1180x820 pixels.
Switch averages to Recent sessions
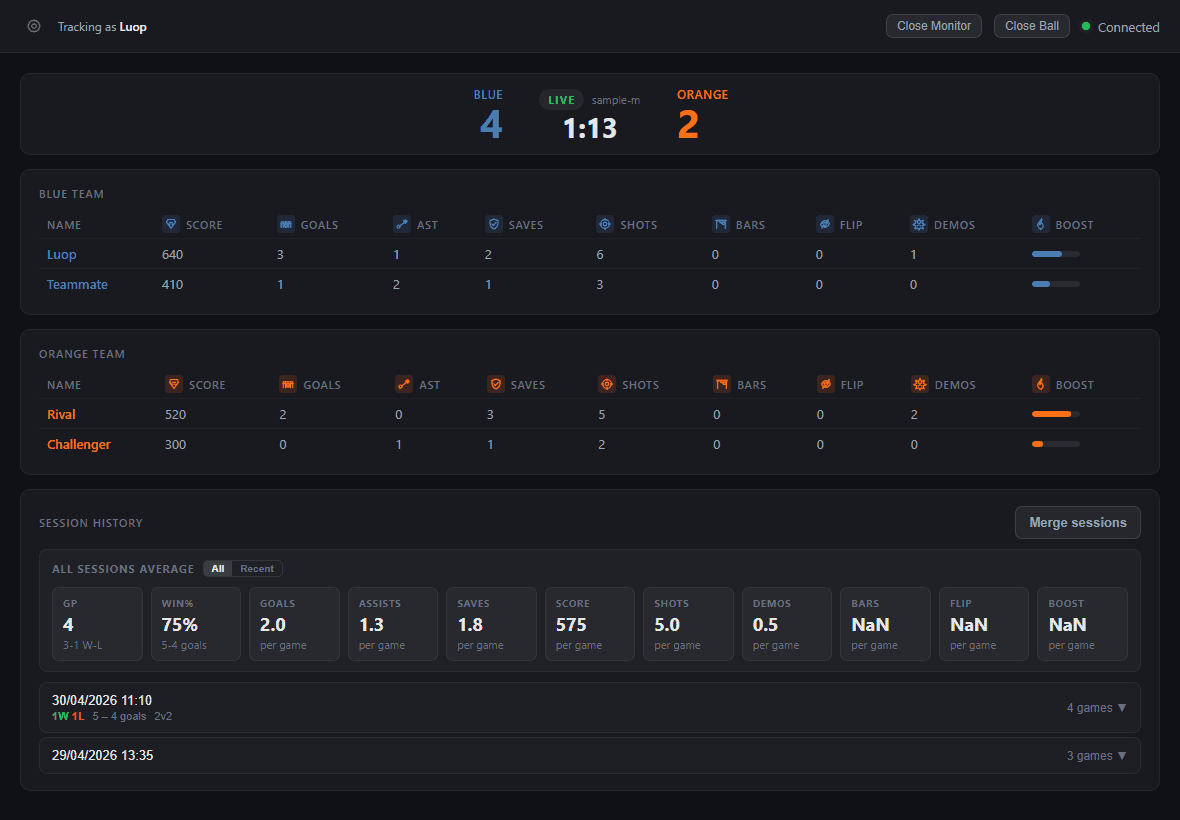tap(257, 569)
